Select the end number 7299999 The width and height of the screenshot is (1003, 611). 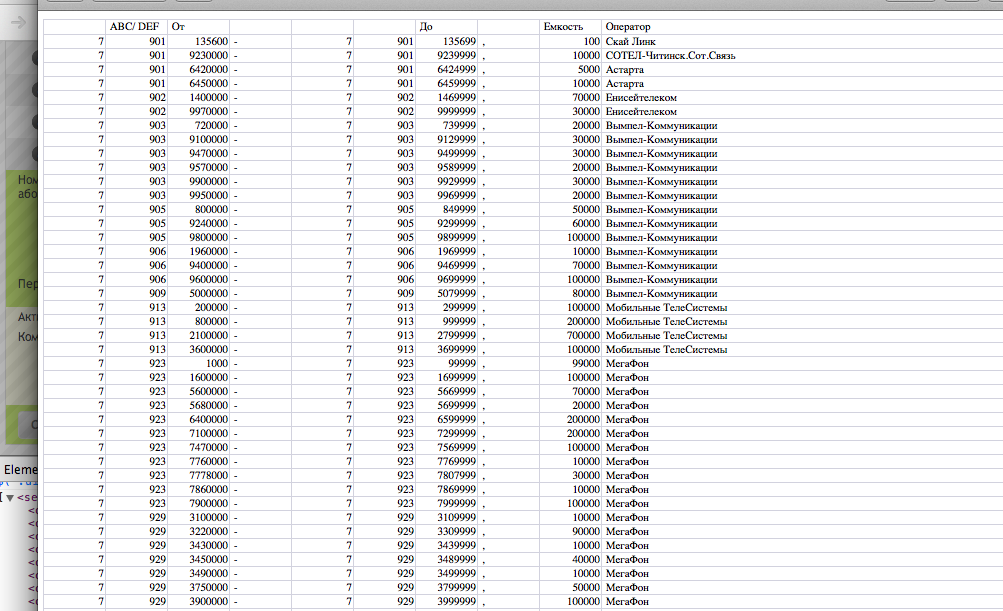click(x=456, y=434)
